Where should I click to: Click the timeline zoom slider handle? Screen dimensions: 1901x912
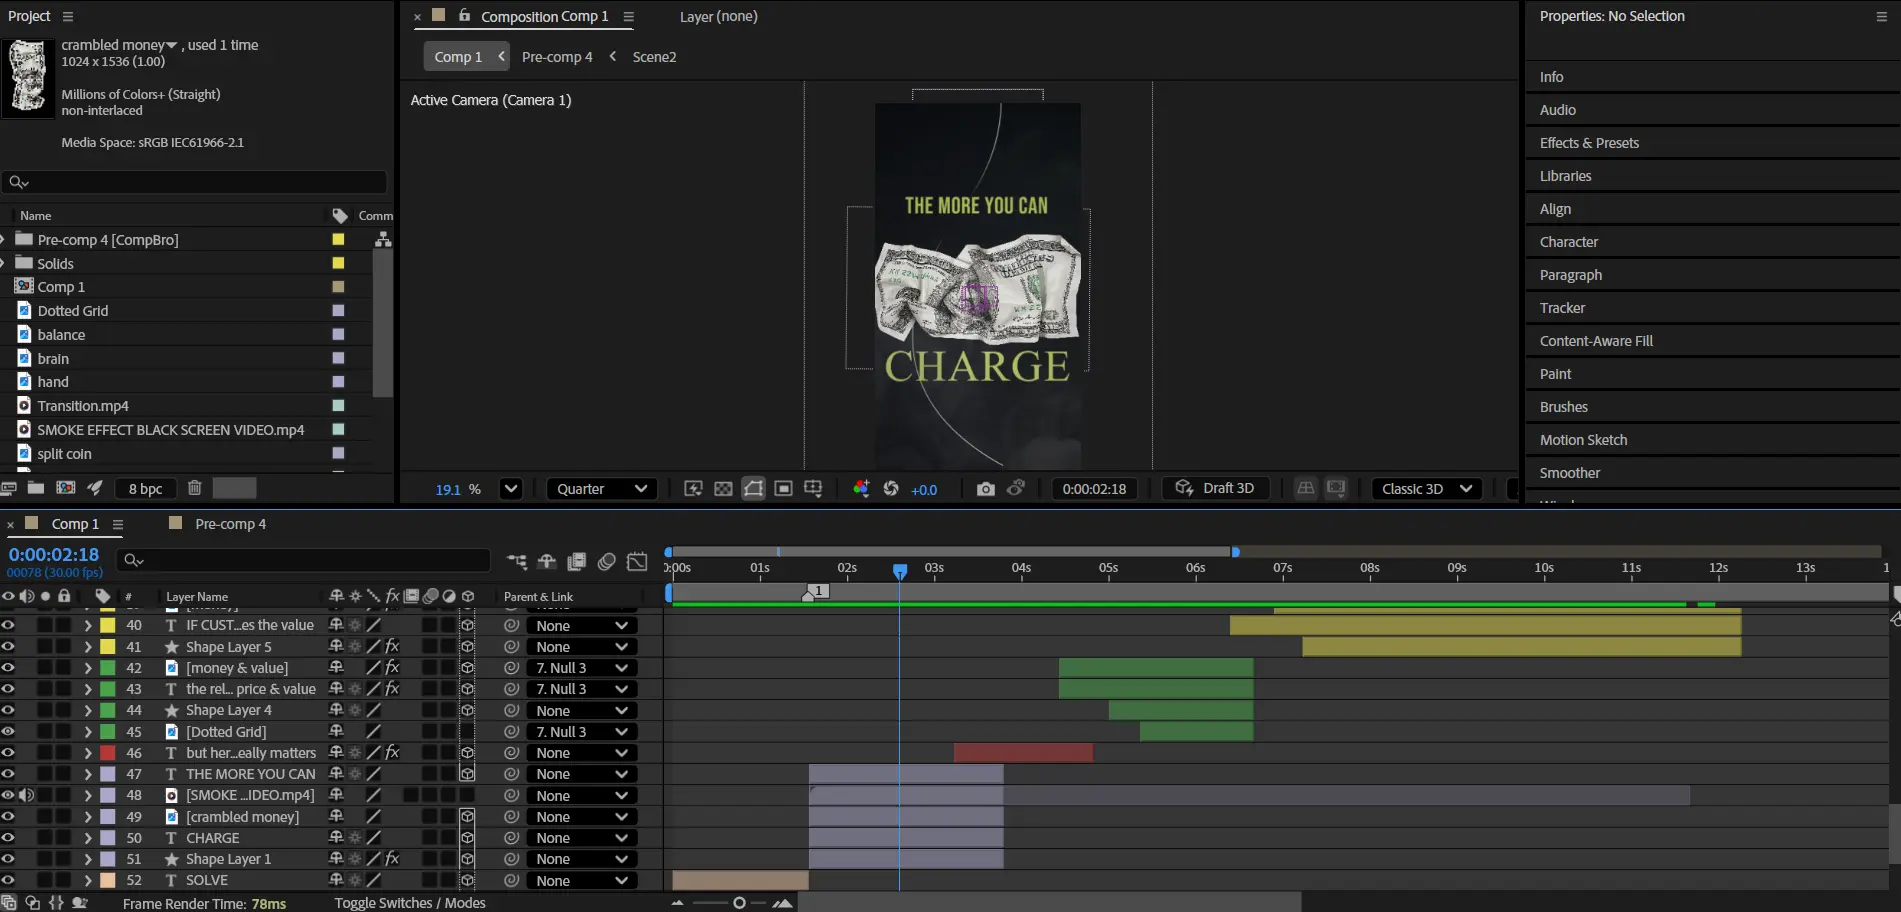point(739,903)
